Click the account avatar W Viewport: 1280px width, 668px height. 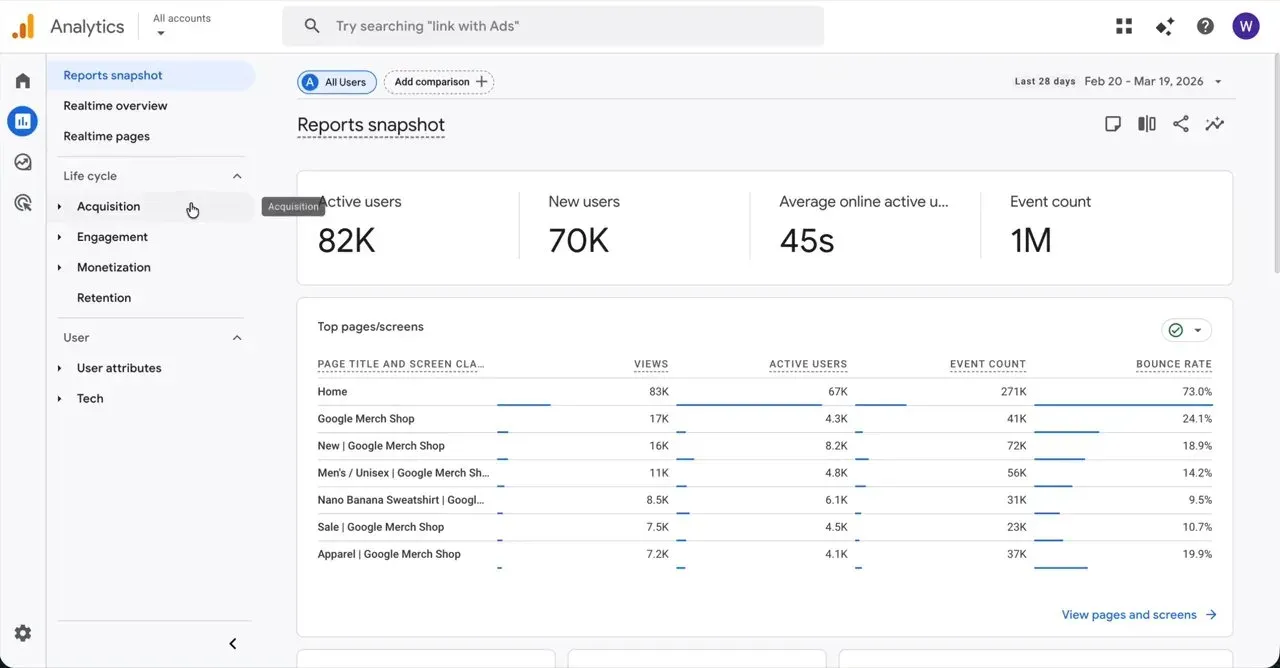point(1246,26)
